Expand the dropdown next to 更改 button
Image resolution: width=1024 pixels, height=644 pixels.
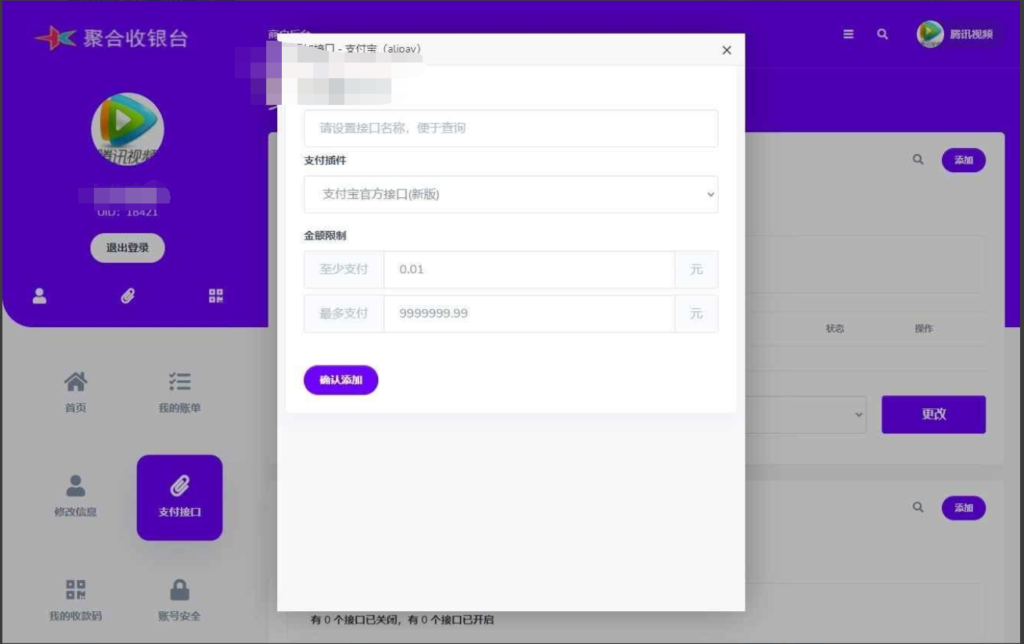click(860, 414)
